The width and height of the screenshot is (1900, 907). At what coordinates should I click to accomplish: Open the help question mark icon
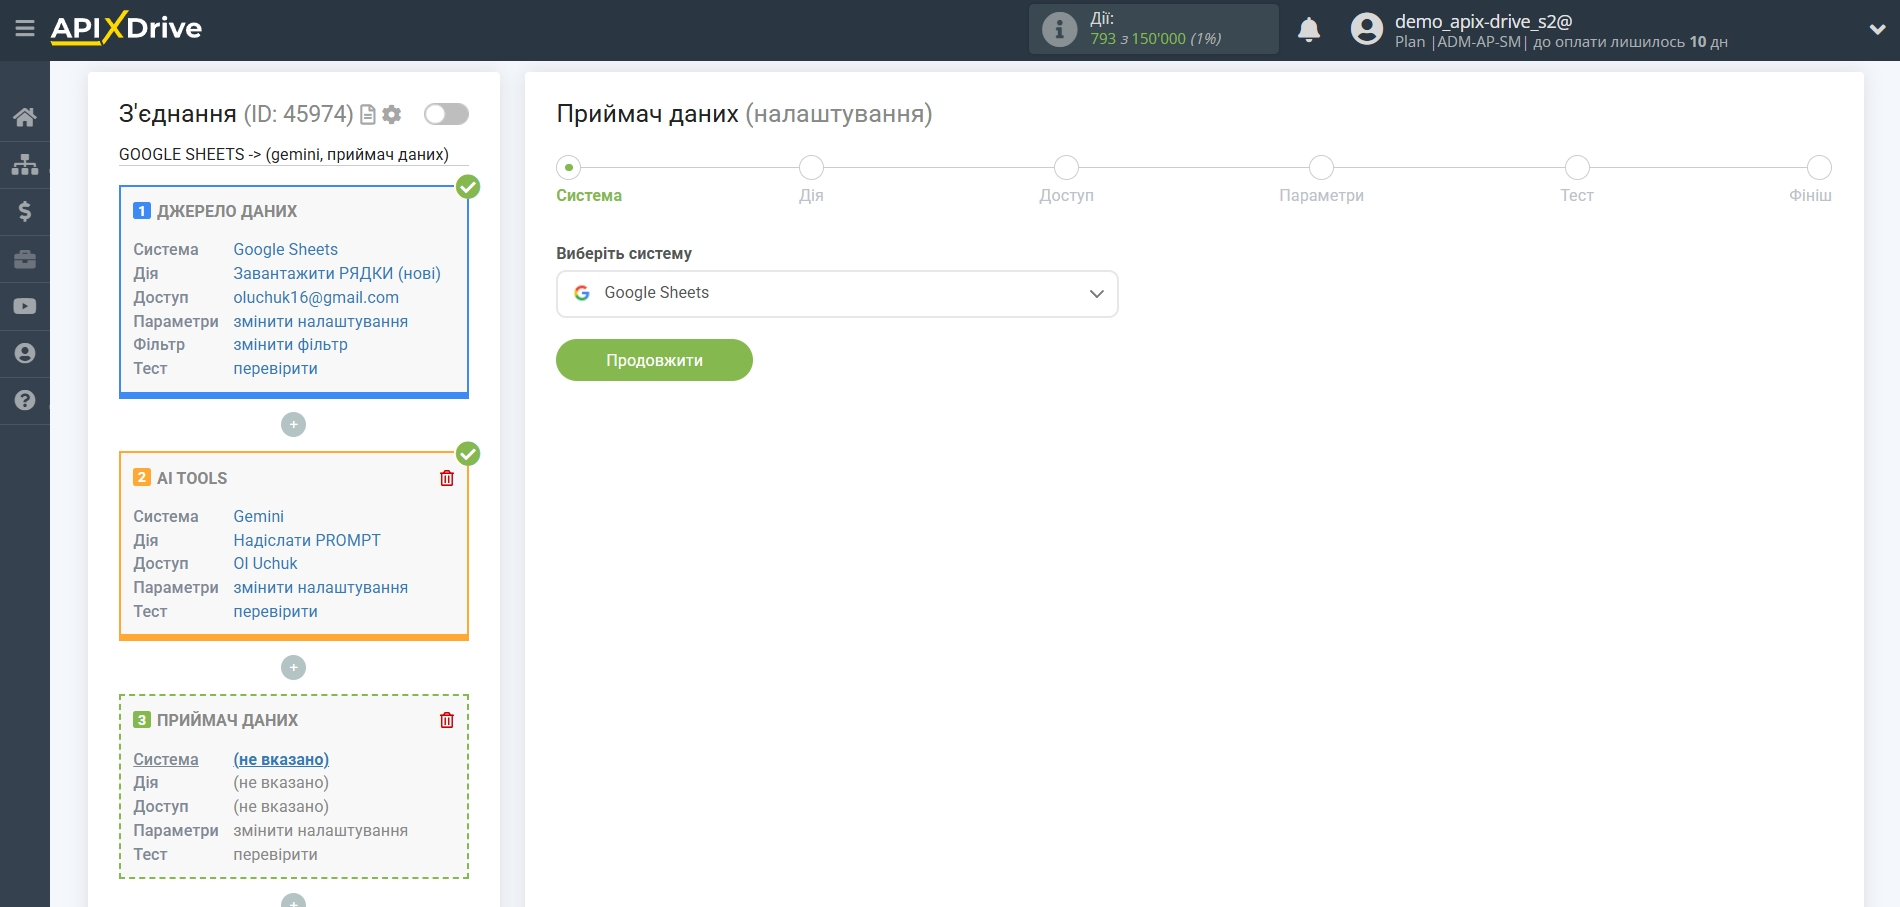point(25,400)
